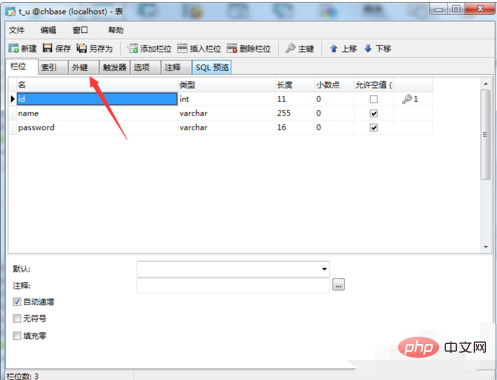Viewport: 497px width, 380px height.
Task: Click the field list scrollbar down arrow
Action: point(486,247)
